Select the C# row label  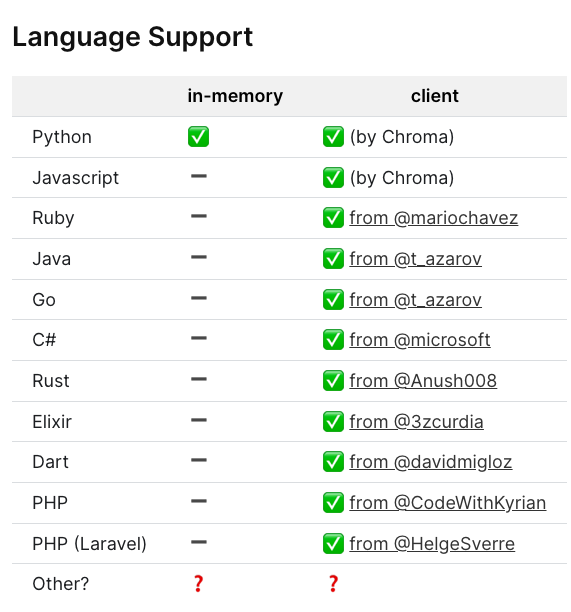[44, 340]
